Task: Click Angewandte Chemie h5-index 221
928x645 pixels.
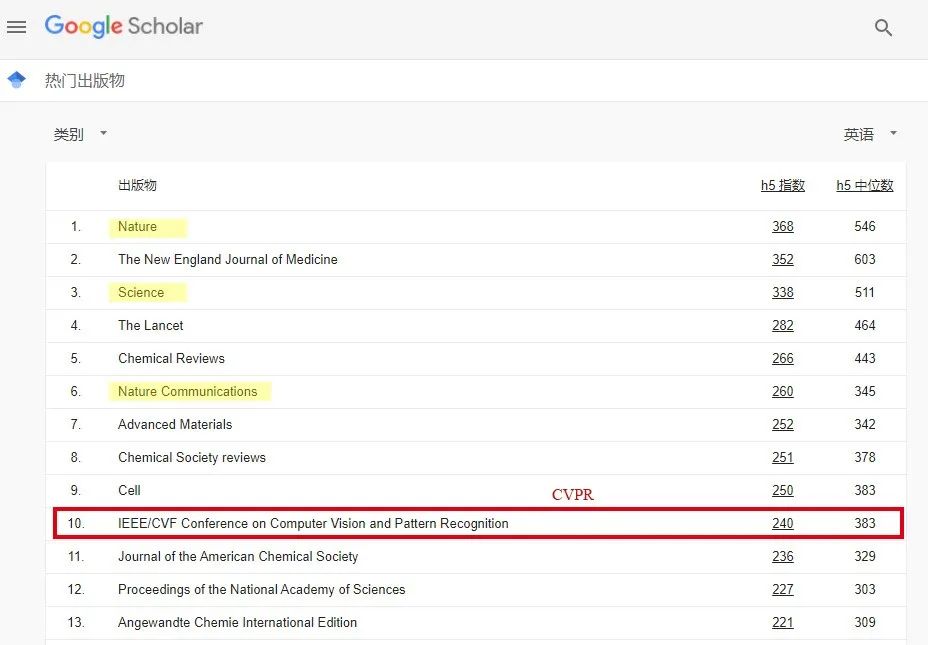Action: point(782,622)
